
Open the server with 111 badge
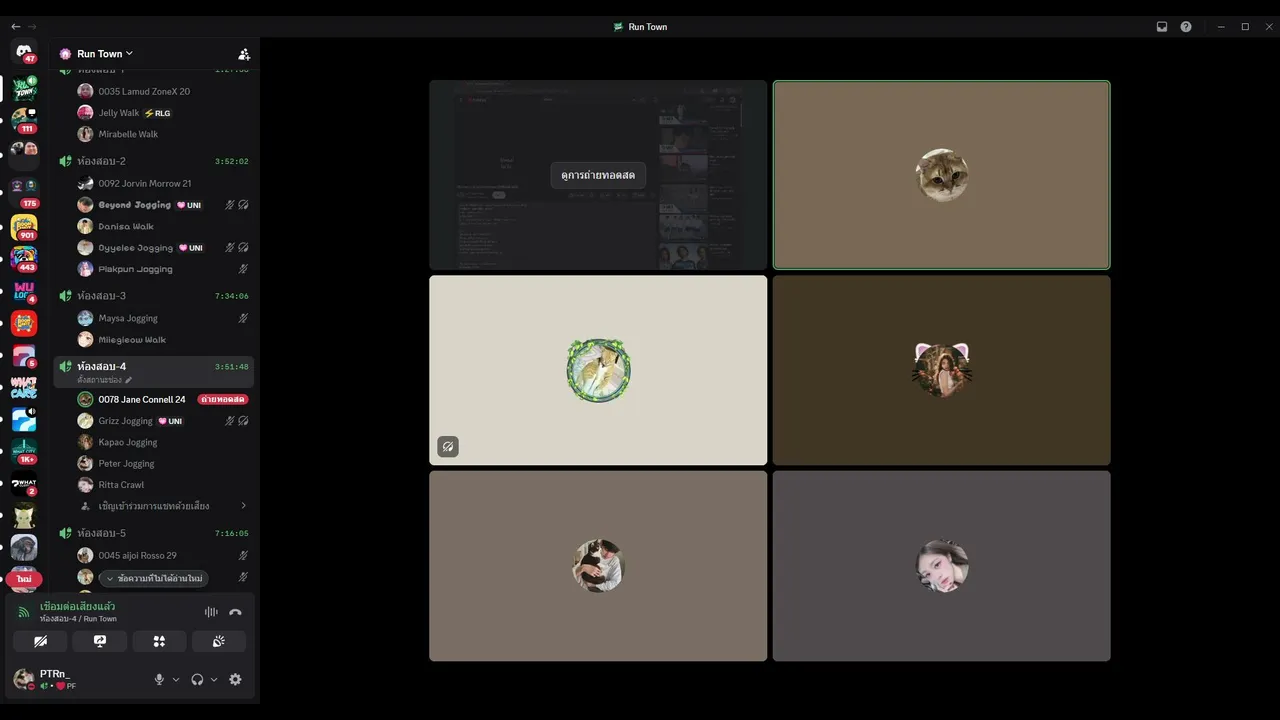[24, 120]
